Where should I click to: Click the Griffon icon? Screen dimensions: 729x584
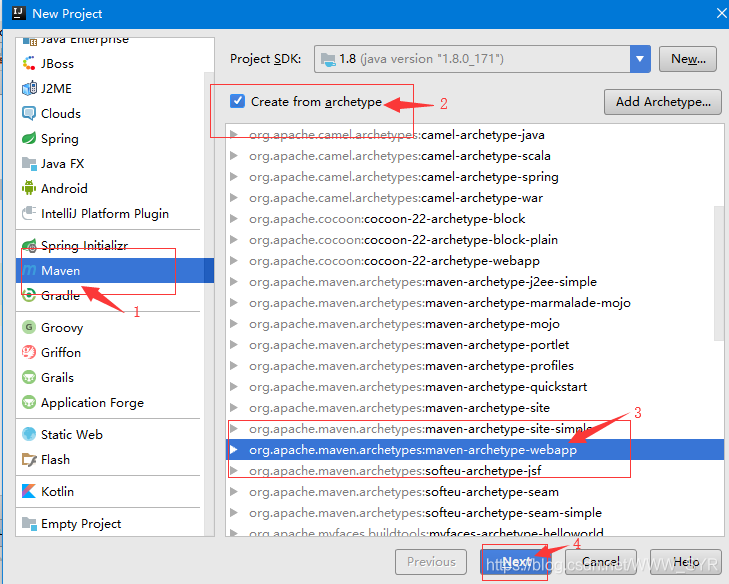[x=29, y=352]
